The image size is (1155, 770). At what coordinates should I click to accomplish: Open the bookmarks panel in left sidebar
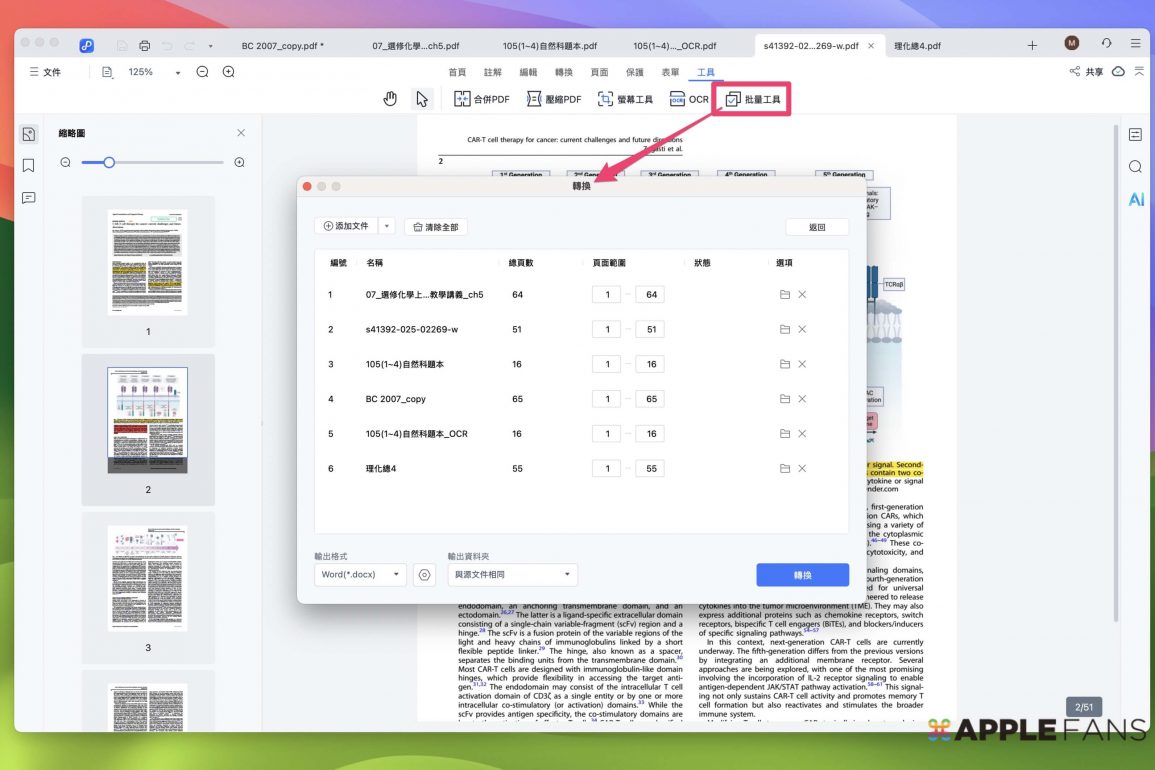tap(28, 166)
